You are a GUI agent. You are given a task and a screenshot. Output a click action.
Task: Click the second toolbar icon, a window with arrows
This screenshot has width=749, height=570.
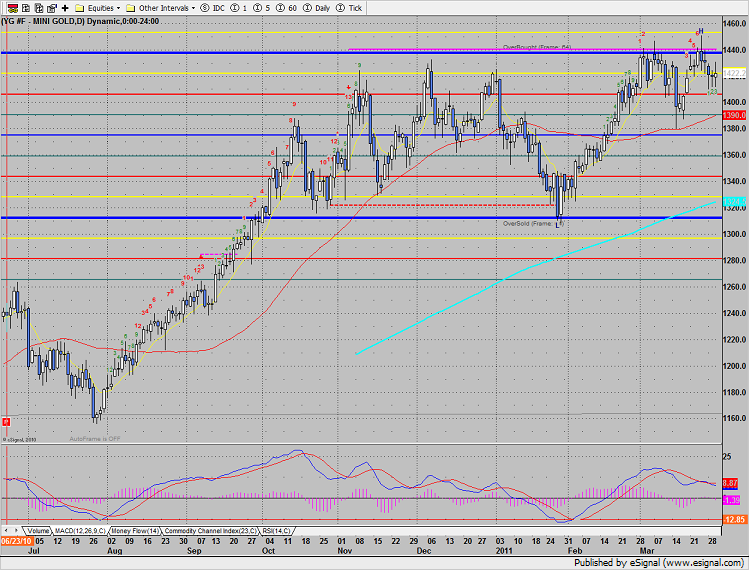[x=26, y=8]
